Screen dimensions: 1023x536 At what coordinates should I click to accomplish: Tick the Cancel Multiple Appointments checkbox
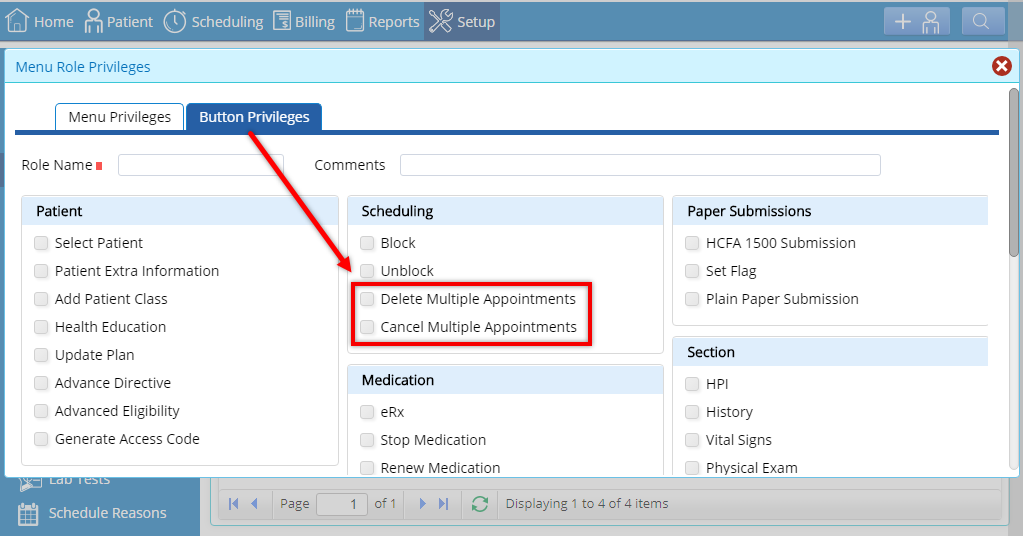(367, 327)
